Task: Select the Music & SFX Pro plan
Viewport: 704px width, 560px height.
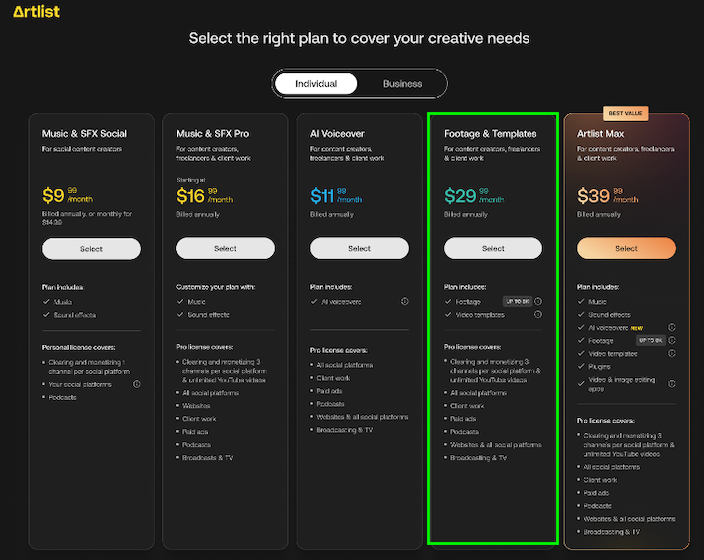Action: click(225, 248)
